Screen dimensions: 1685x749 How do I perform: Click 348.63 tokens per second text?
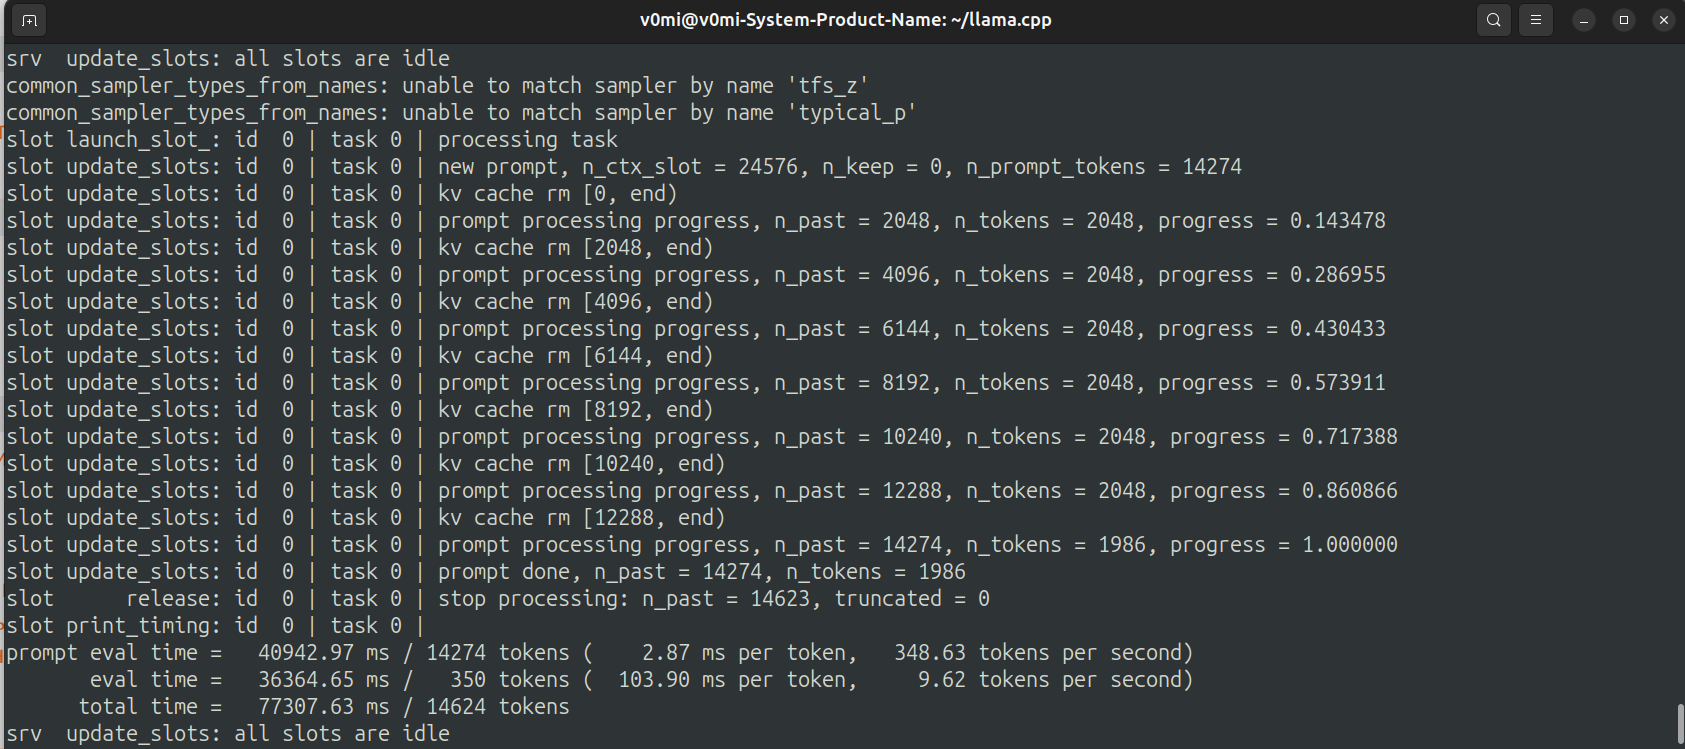pyautogui.click(x=1042, y=653)
